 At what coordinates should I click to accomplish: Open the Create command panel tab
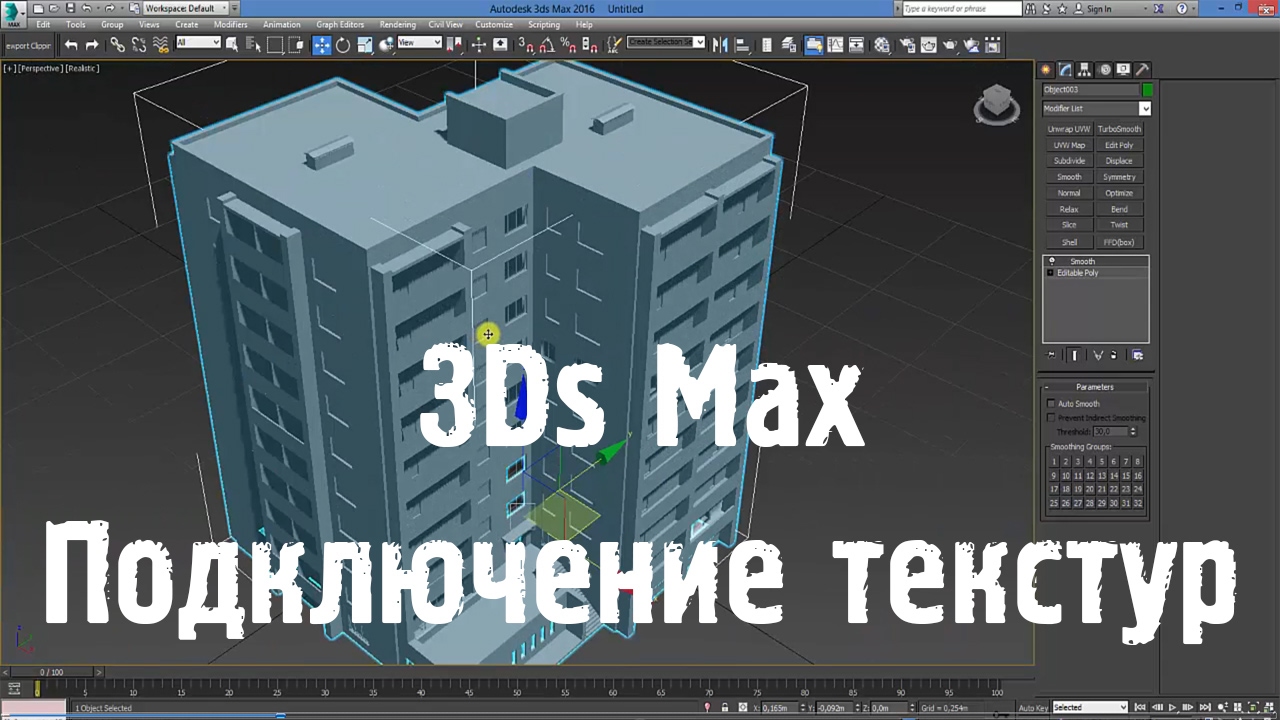[1046, 70]
